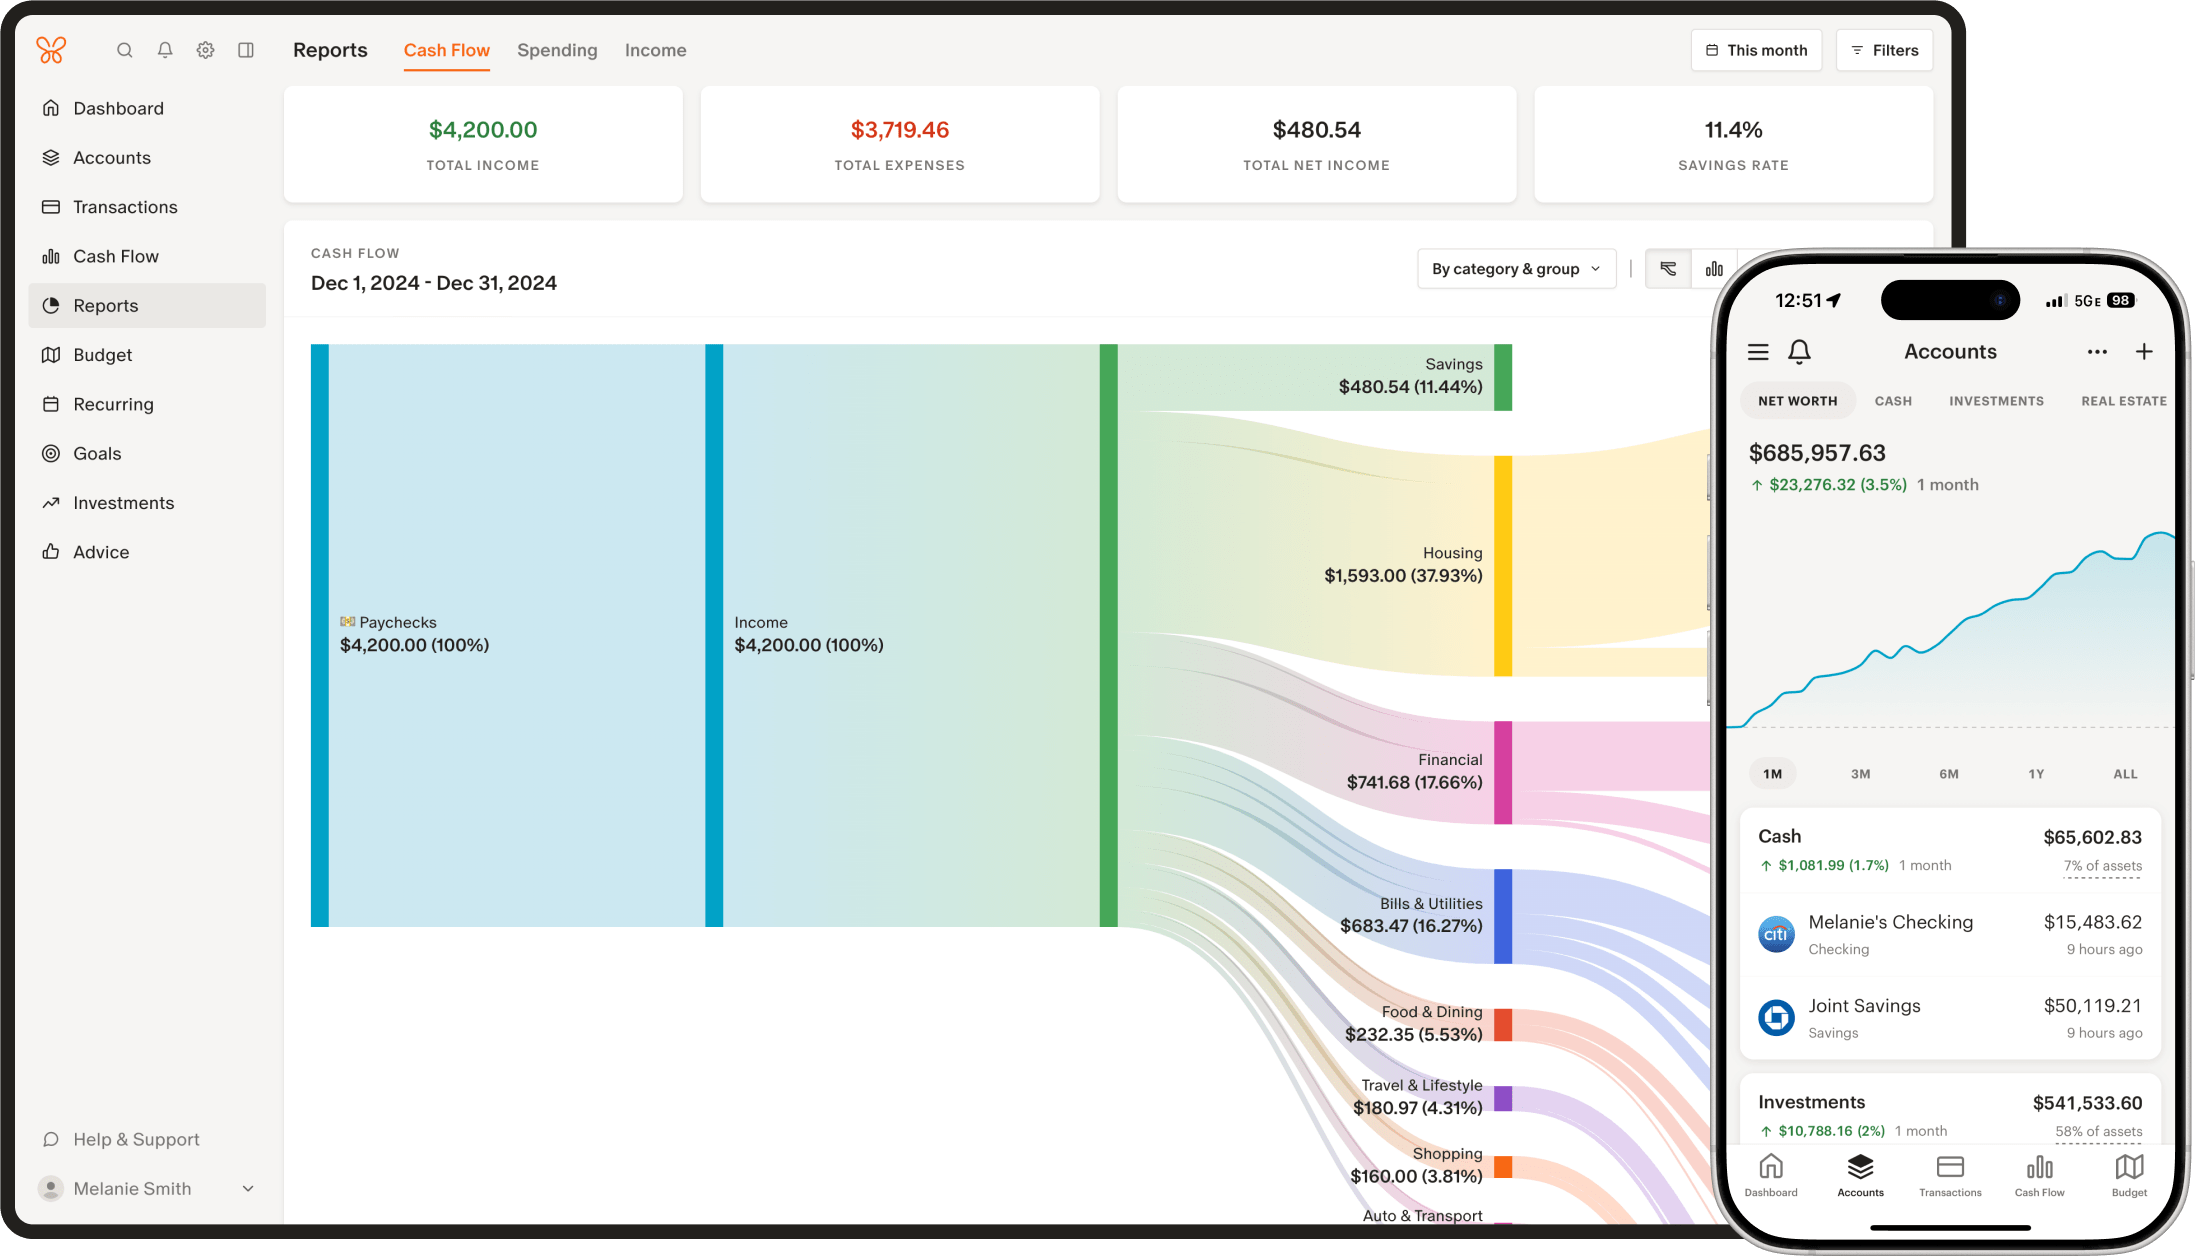Expand the By category & group dropdown

coord(1516,269)
